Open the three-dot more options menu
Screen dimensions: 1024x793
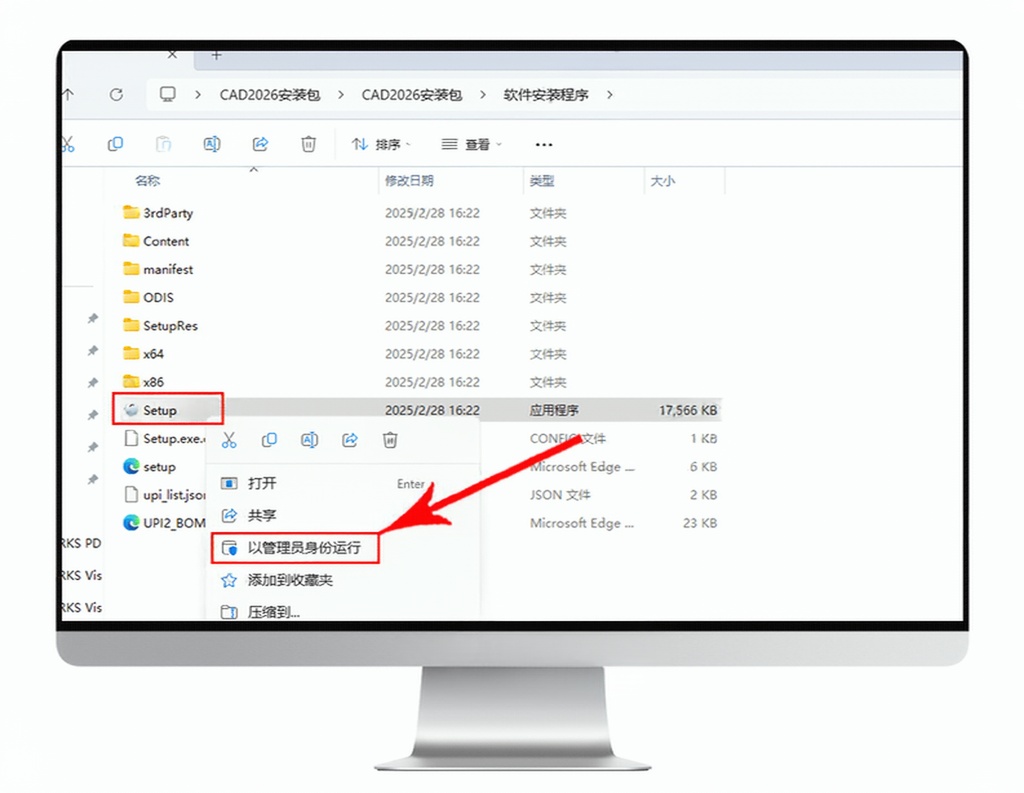(544, 144)
